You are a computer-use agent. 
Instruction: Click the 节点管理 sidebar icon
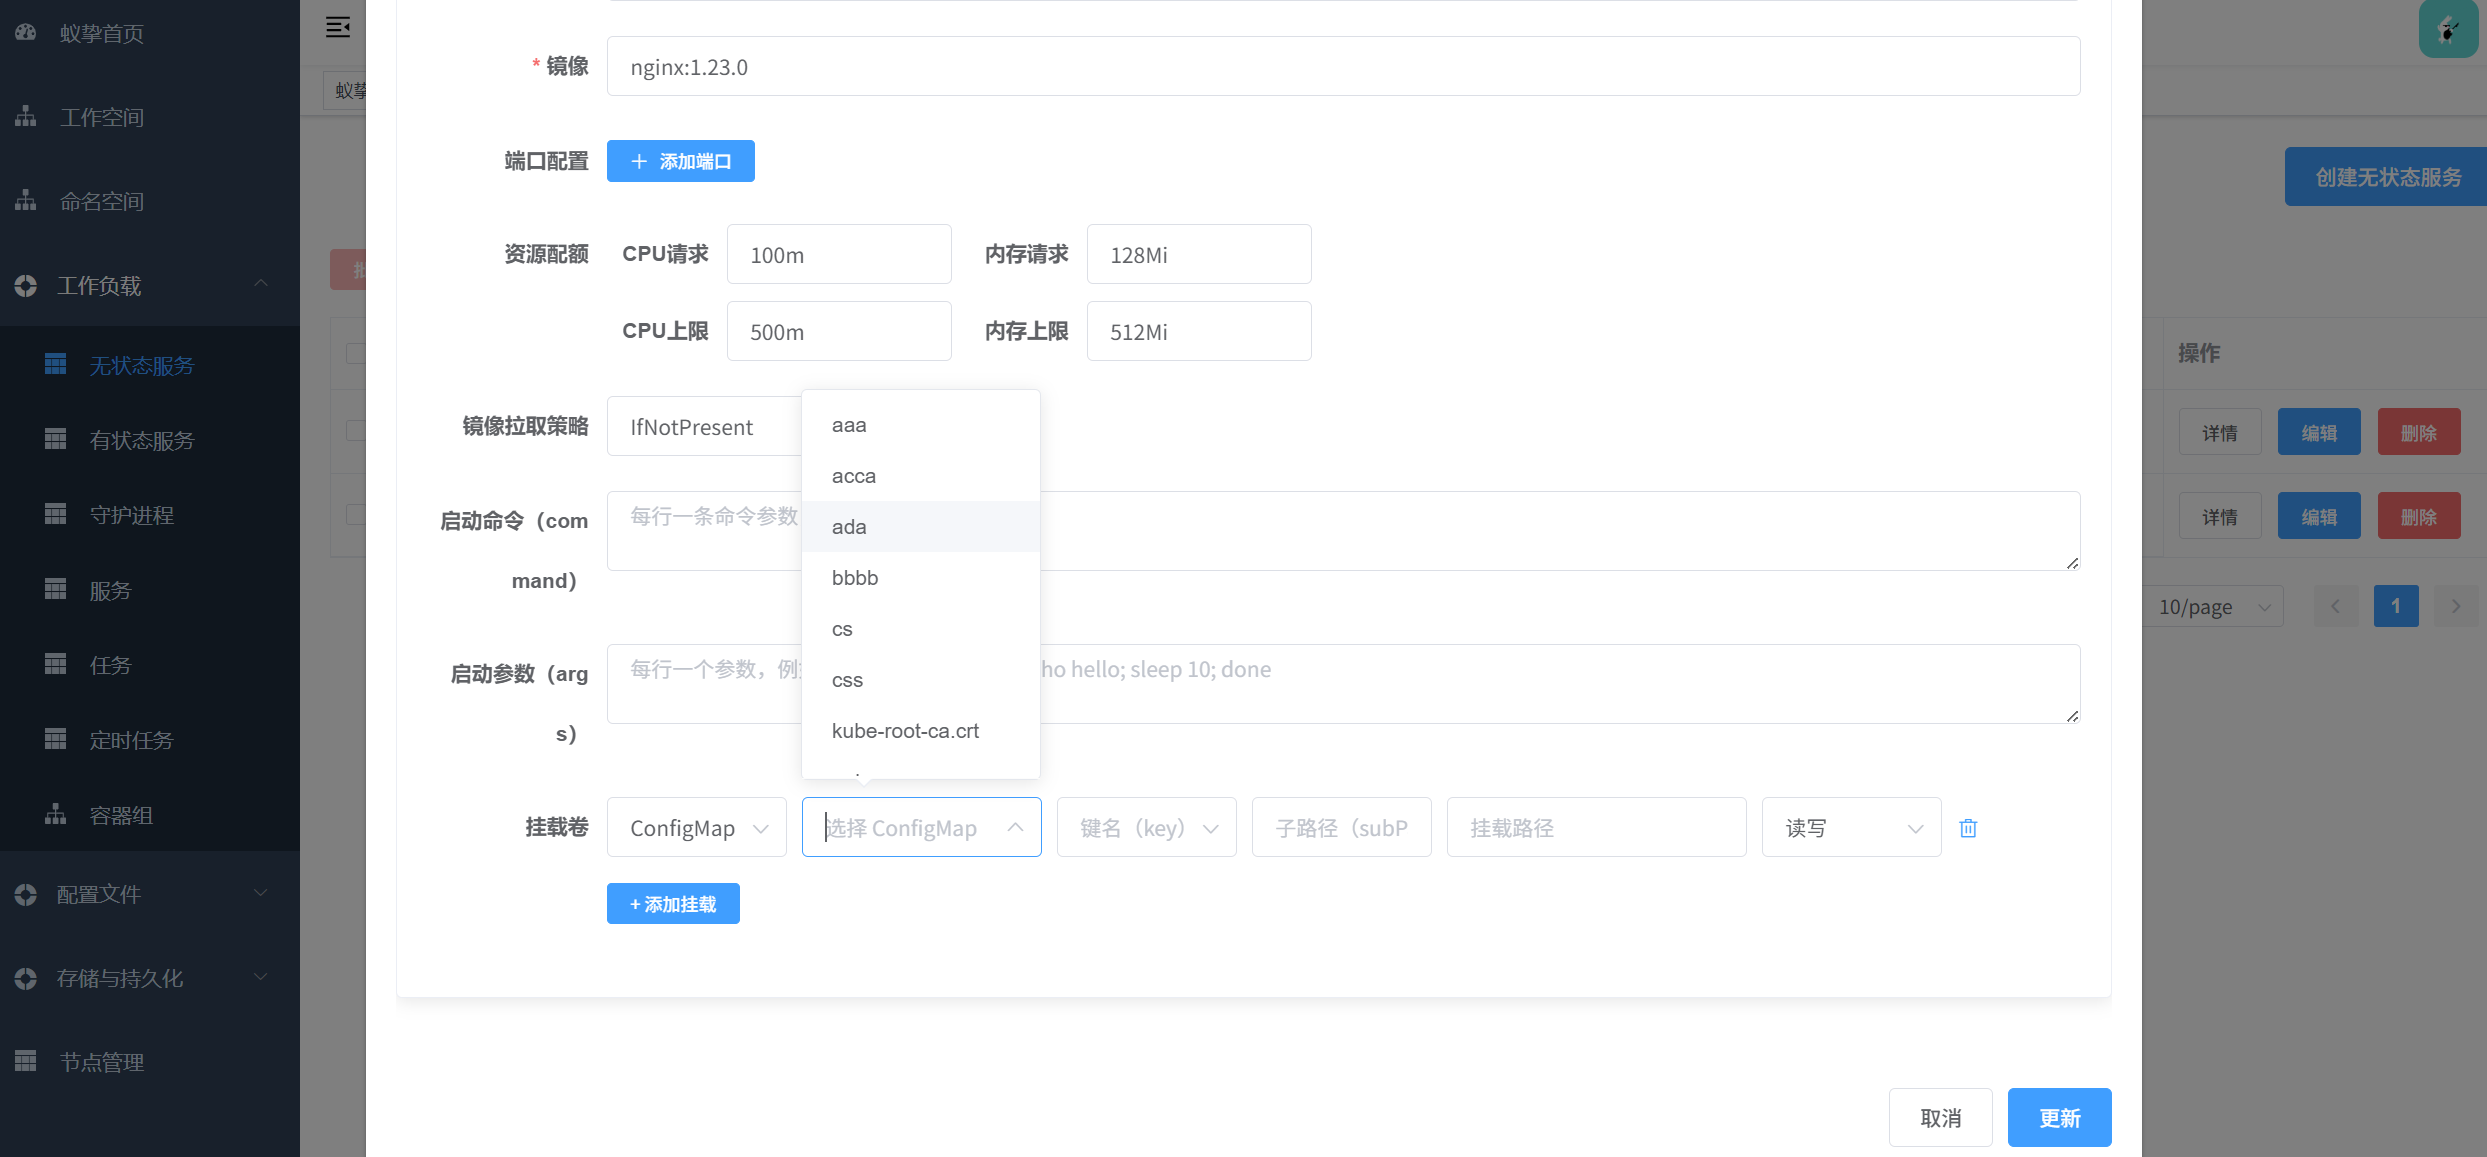click(26, 1061)
